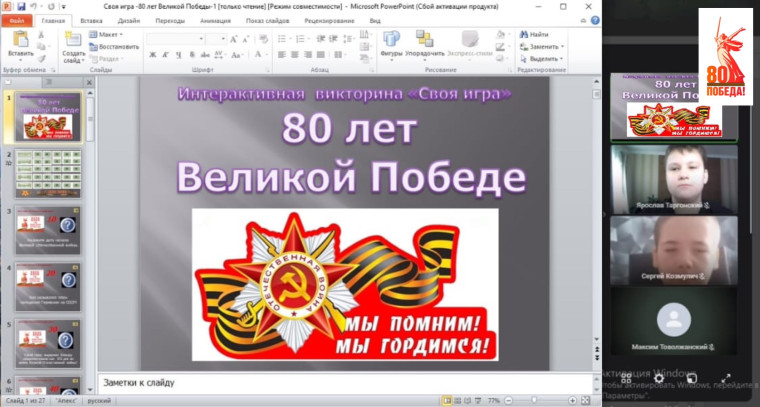Click the Save icon in quick access toolbar
This screenshot has width=760, height=407.
point(21,7)
